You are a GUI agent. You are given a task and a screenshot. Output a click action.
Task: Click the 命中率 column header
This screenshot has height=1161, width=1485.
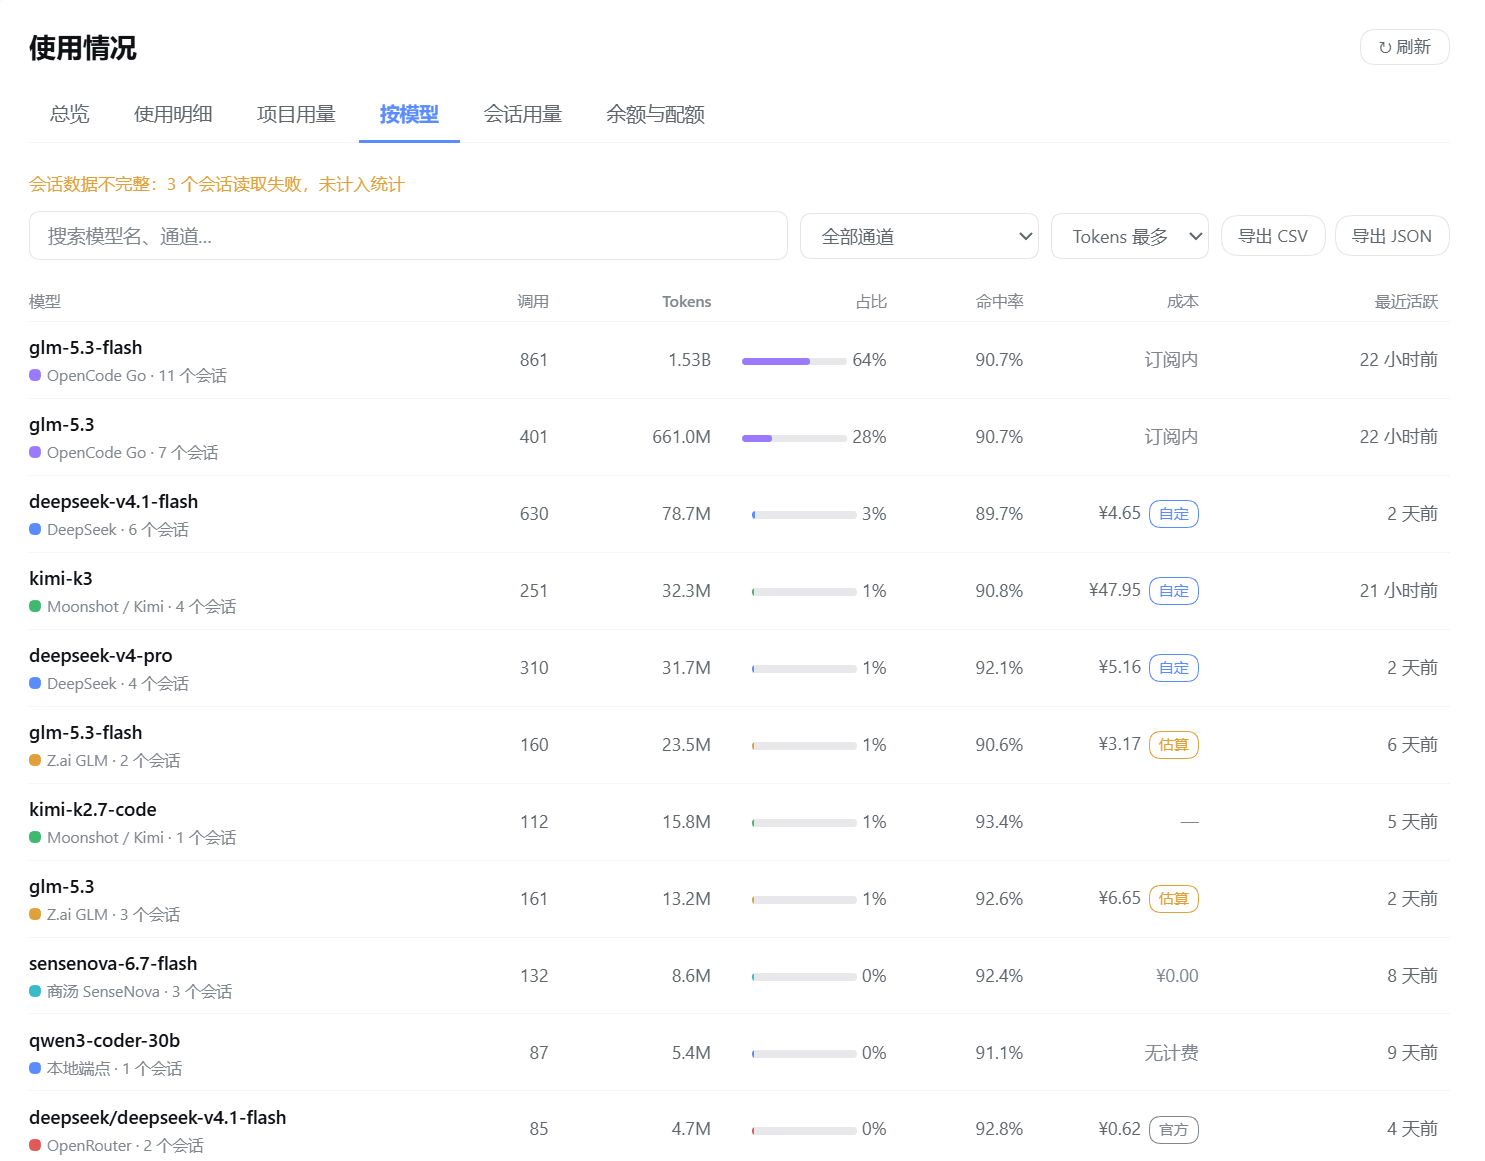pos(999,301)
